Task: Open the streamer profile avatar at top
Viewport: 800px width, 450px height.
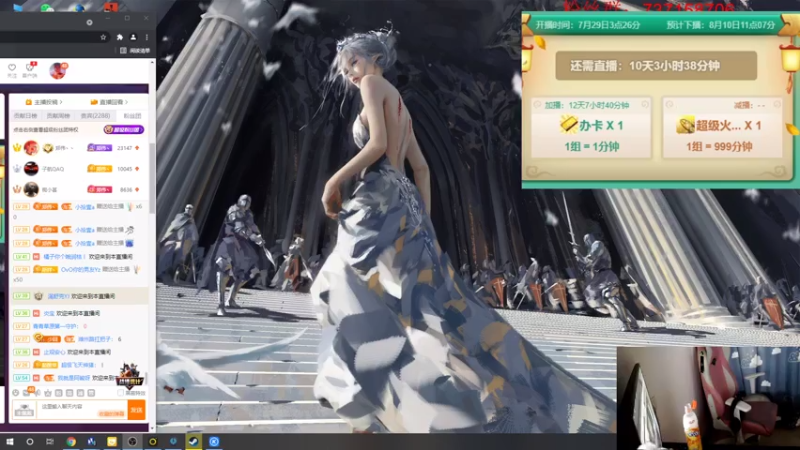Action: point(58,70)
